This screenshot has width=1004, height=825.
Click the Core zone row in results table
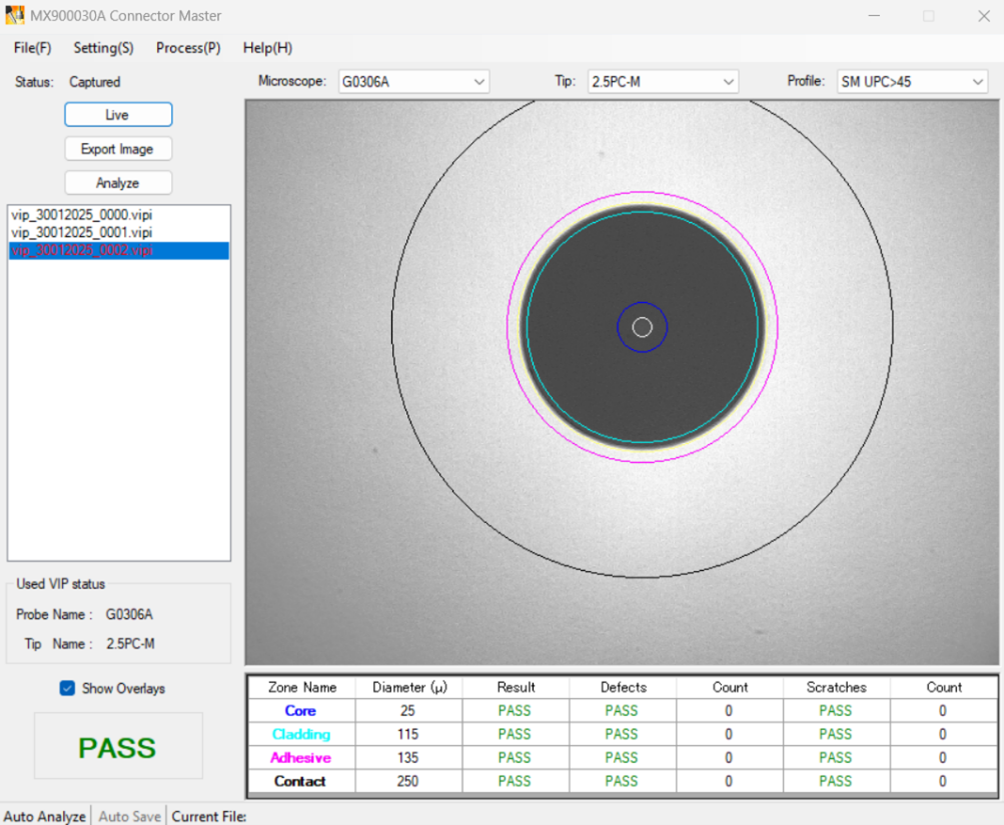300,711
